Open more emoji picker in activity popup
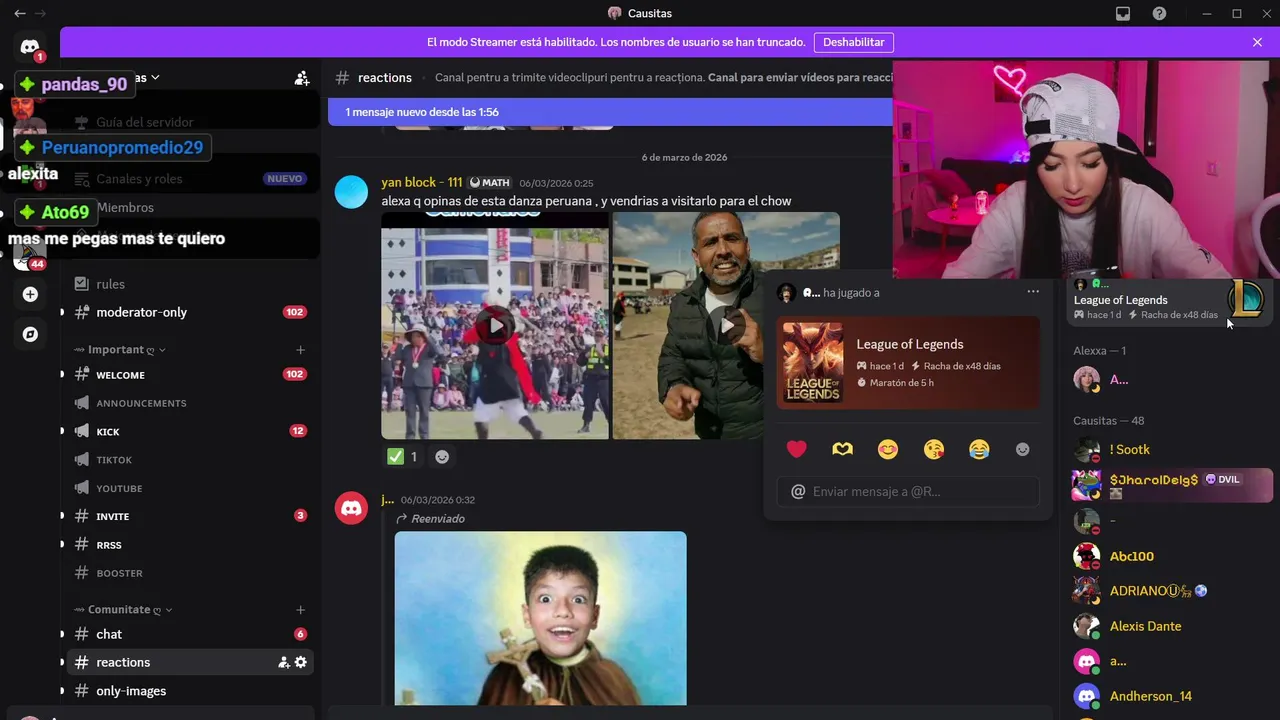Viewport: 1280px width, 720px height. tap(1022, 450)
